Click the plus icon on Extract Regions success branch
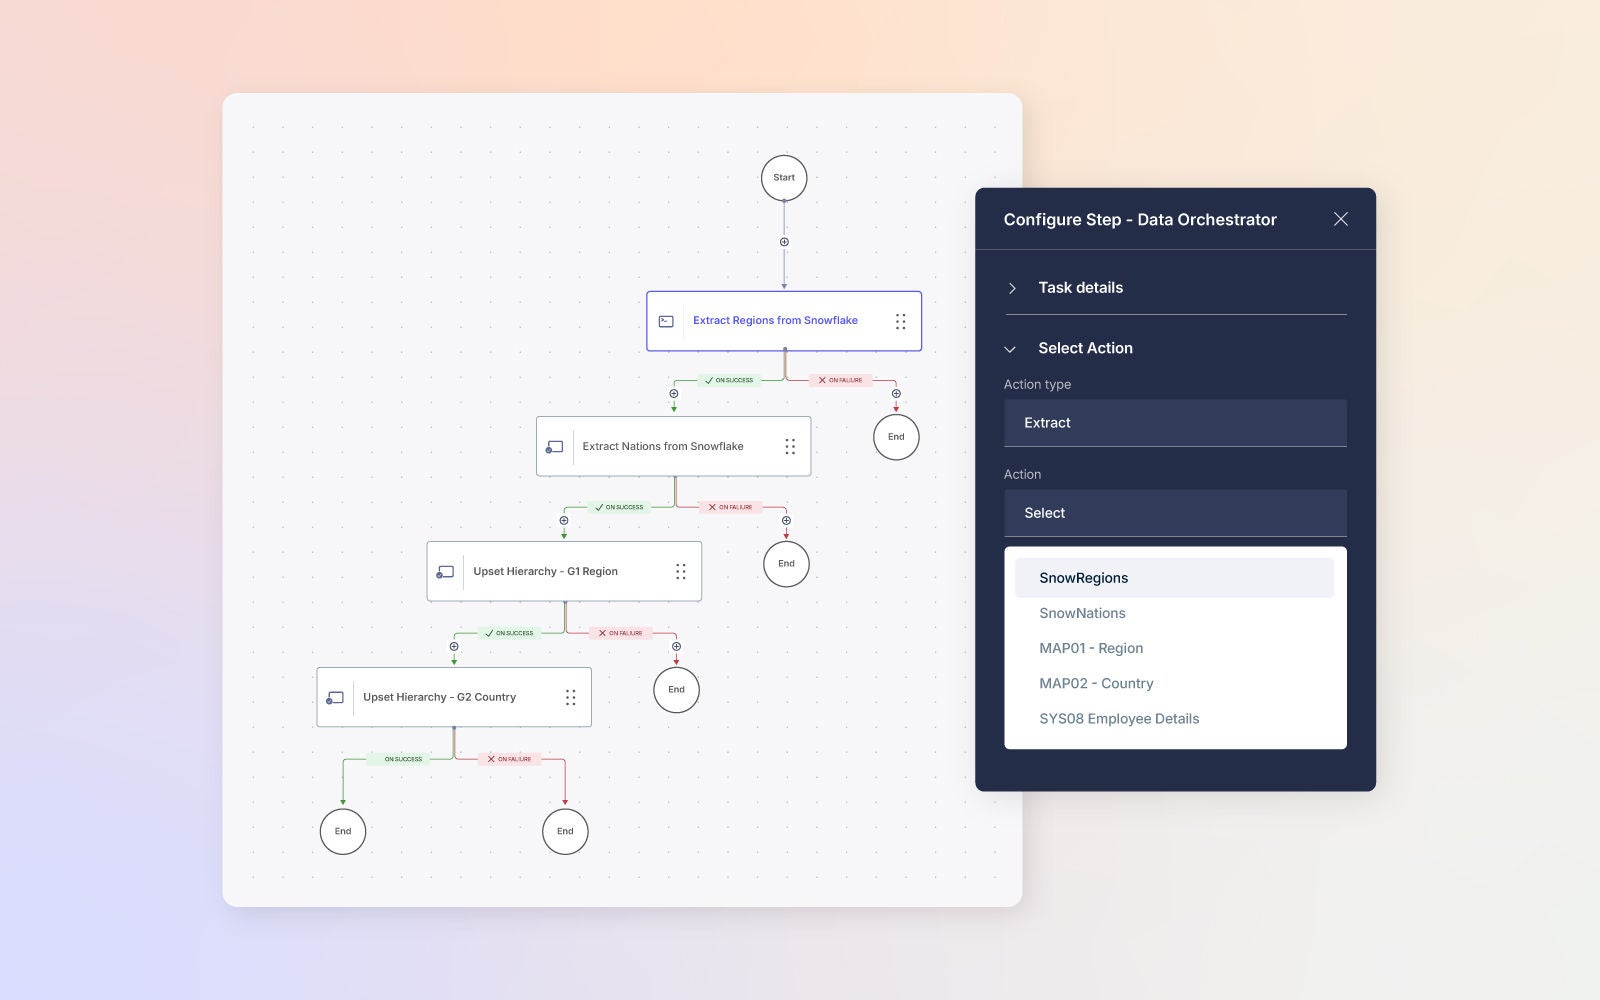 674,393
